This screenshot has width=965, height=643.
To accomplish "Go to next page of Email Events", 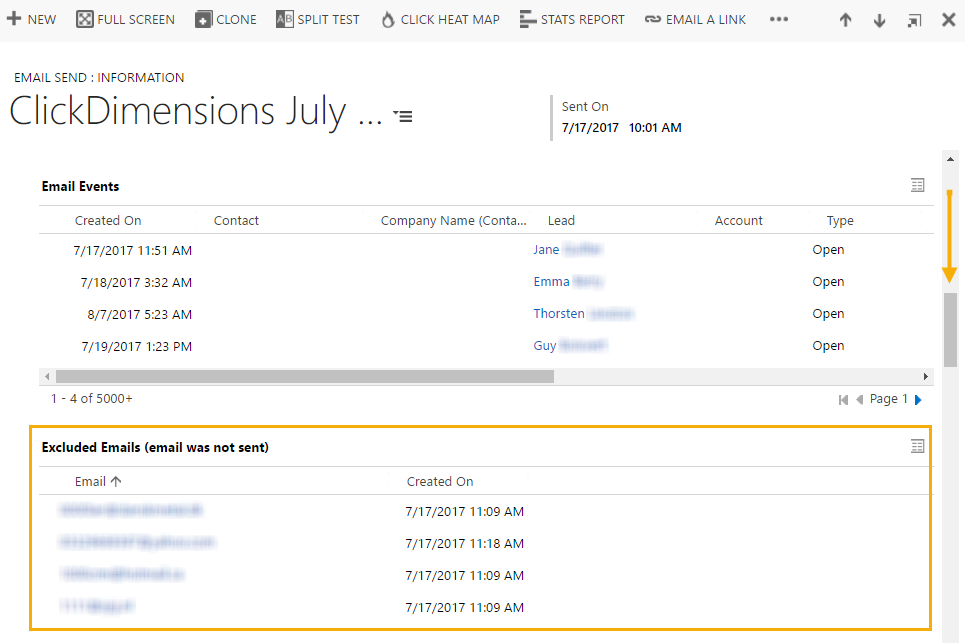I will (x=918, y=399).
